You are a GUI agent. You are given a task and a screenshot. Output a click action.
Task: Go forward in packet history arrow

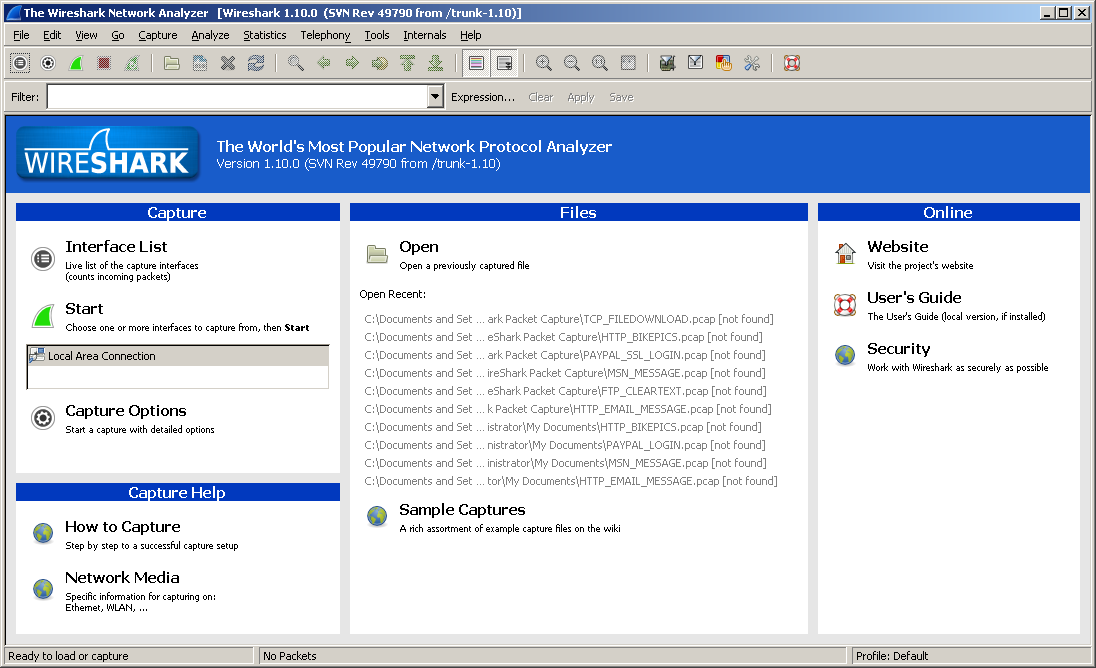coord(352,64)
